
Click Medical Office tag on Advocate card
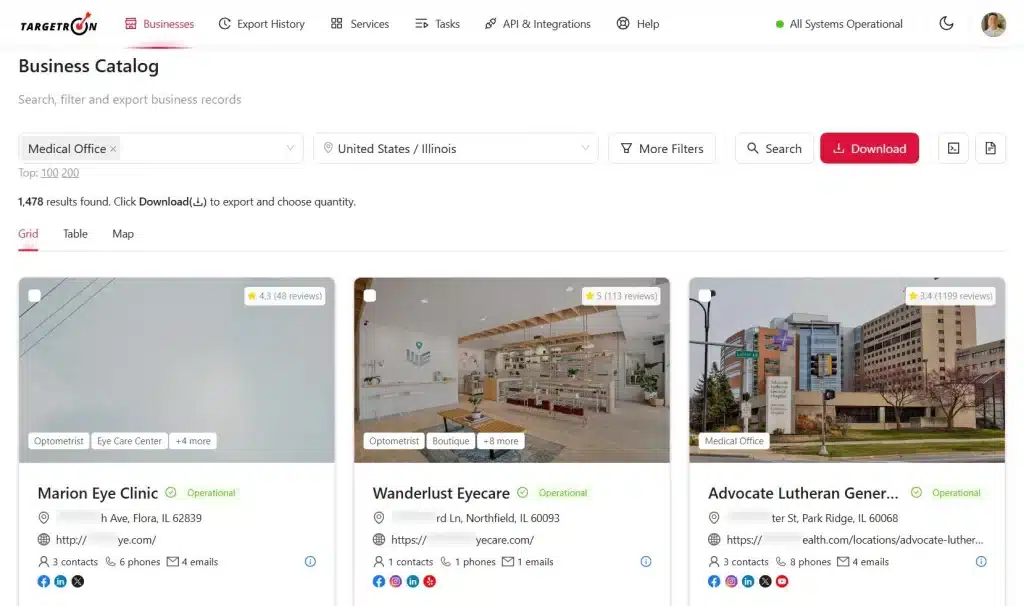734,441
